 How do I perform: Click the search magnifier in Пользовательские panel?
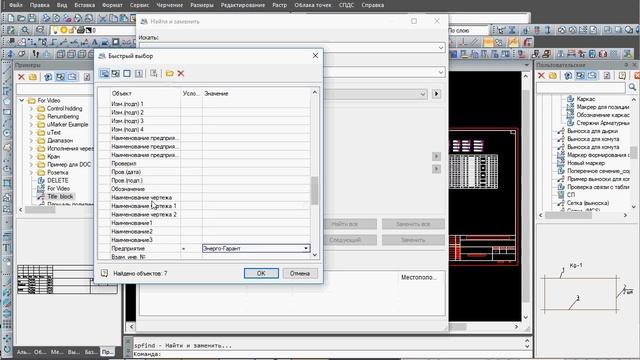click(x=632, y=87)
